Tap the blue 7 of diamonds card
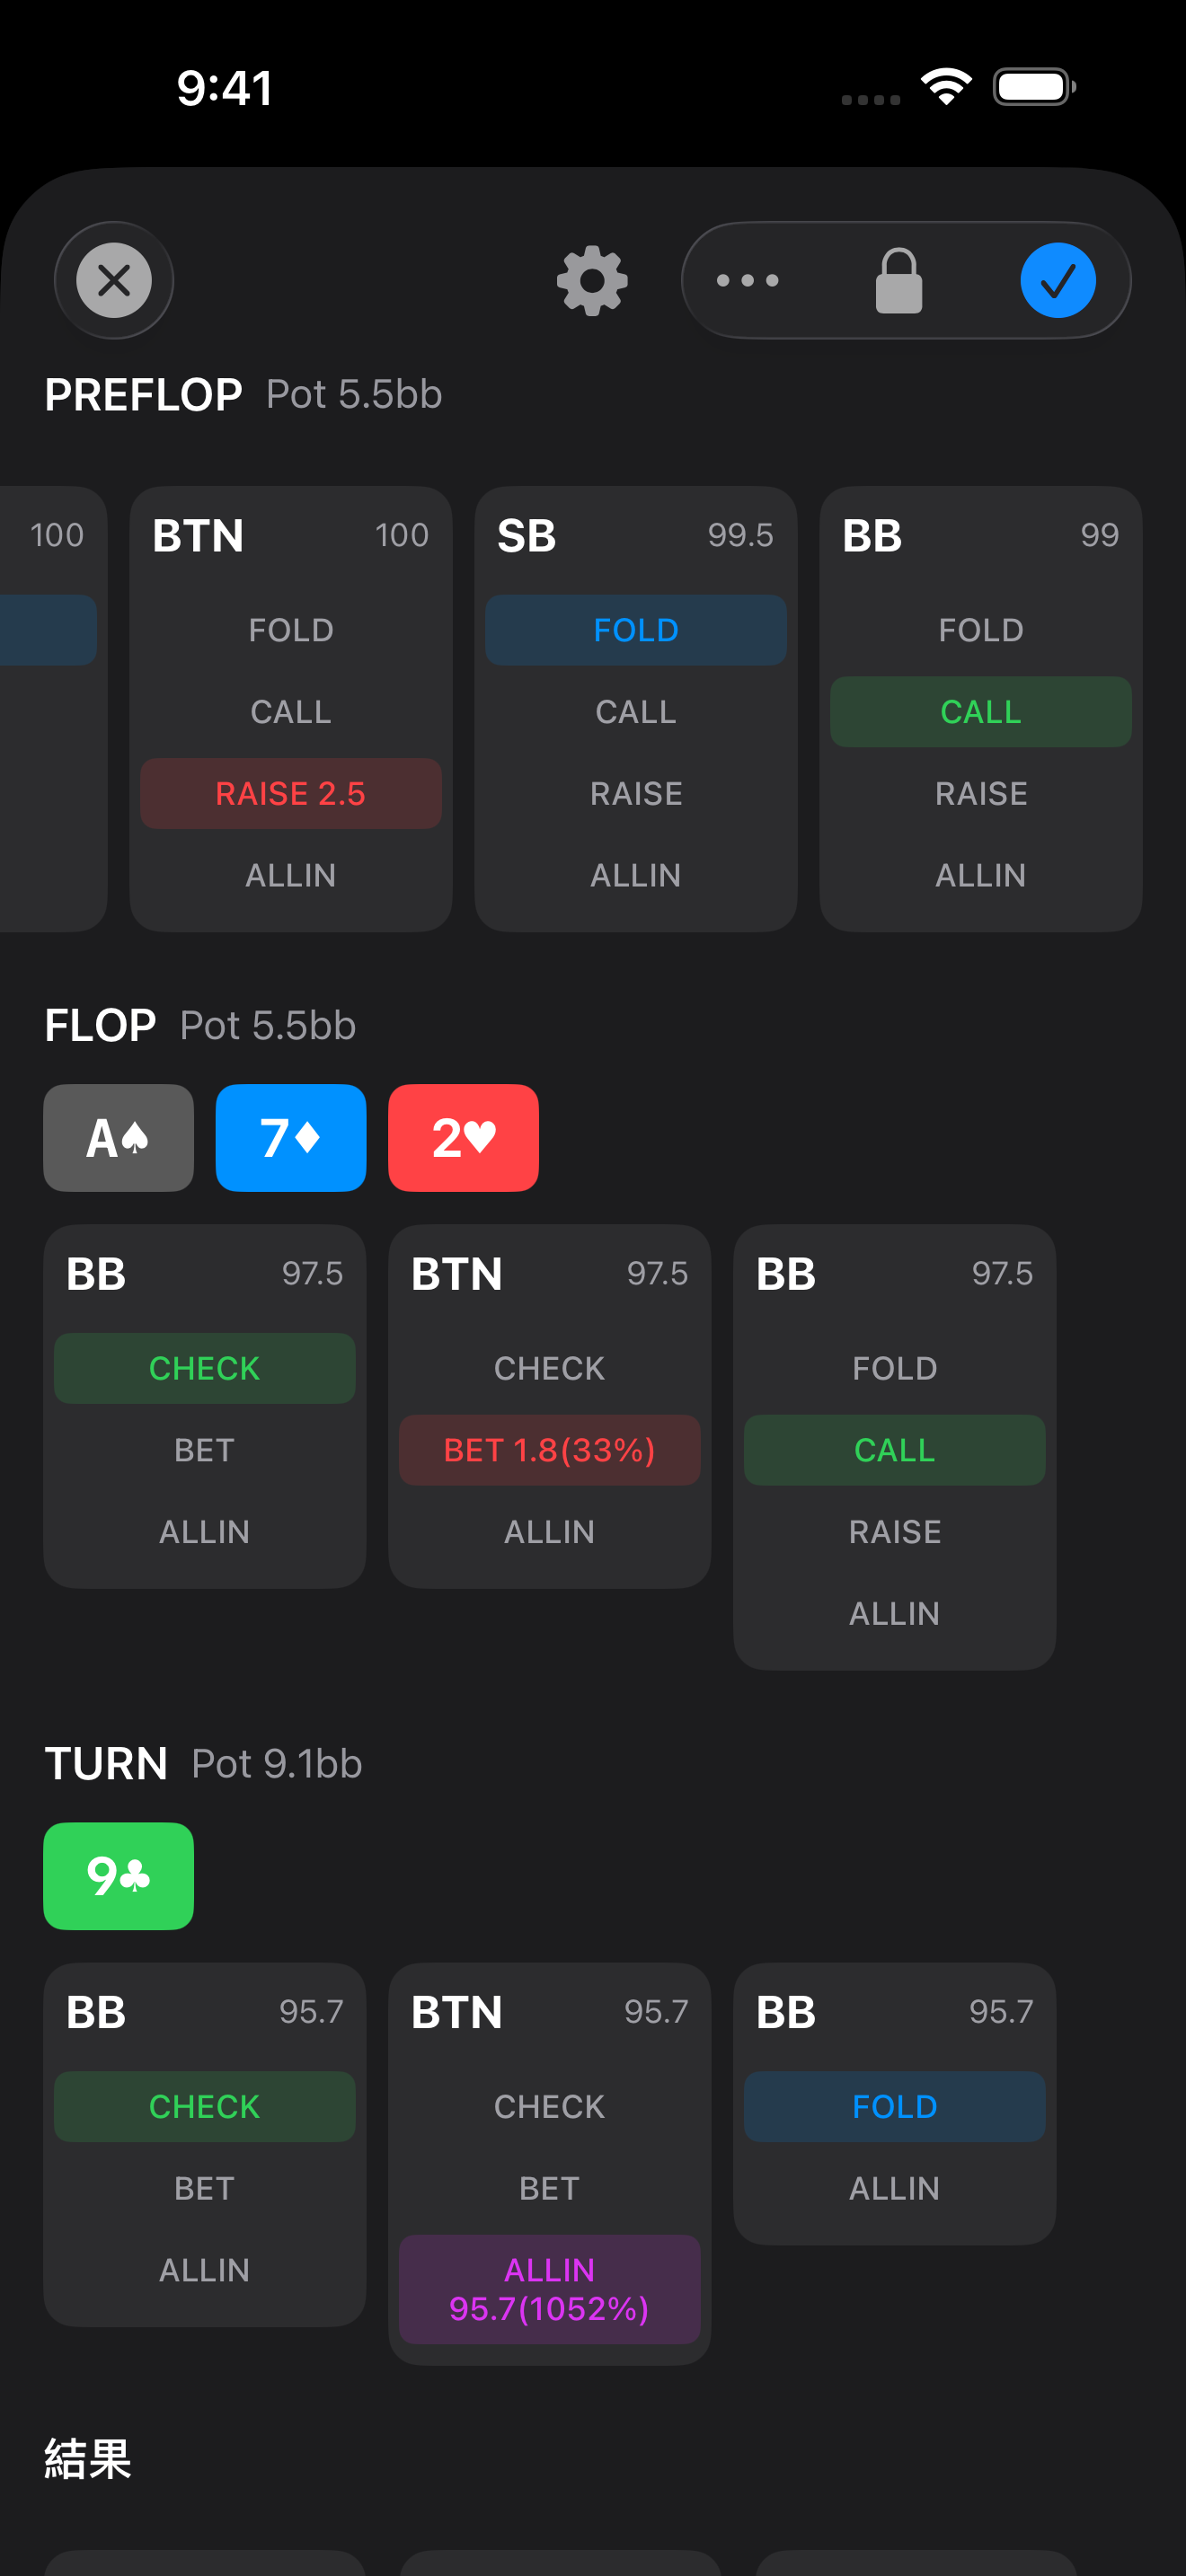 click(291, 1138)
